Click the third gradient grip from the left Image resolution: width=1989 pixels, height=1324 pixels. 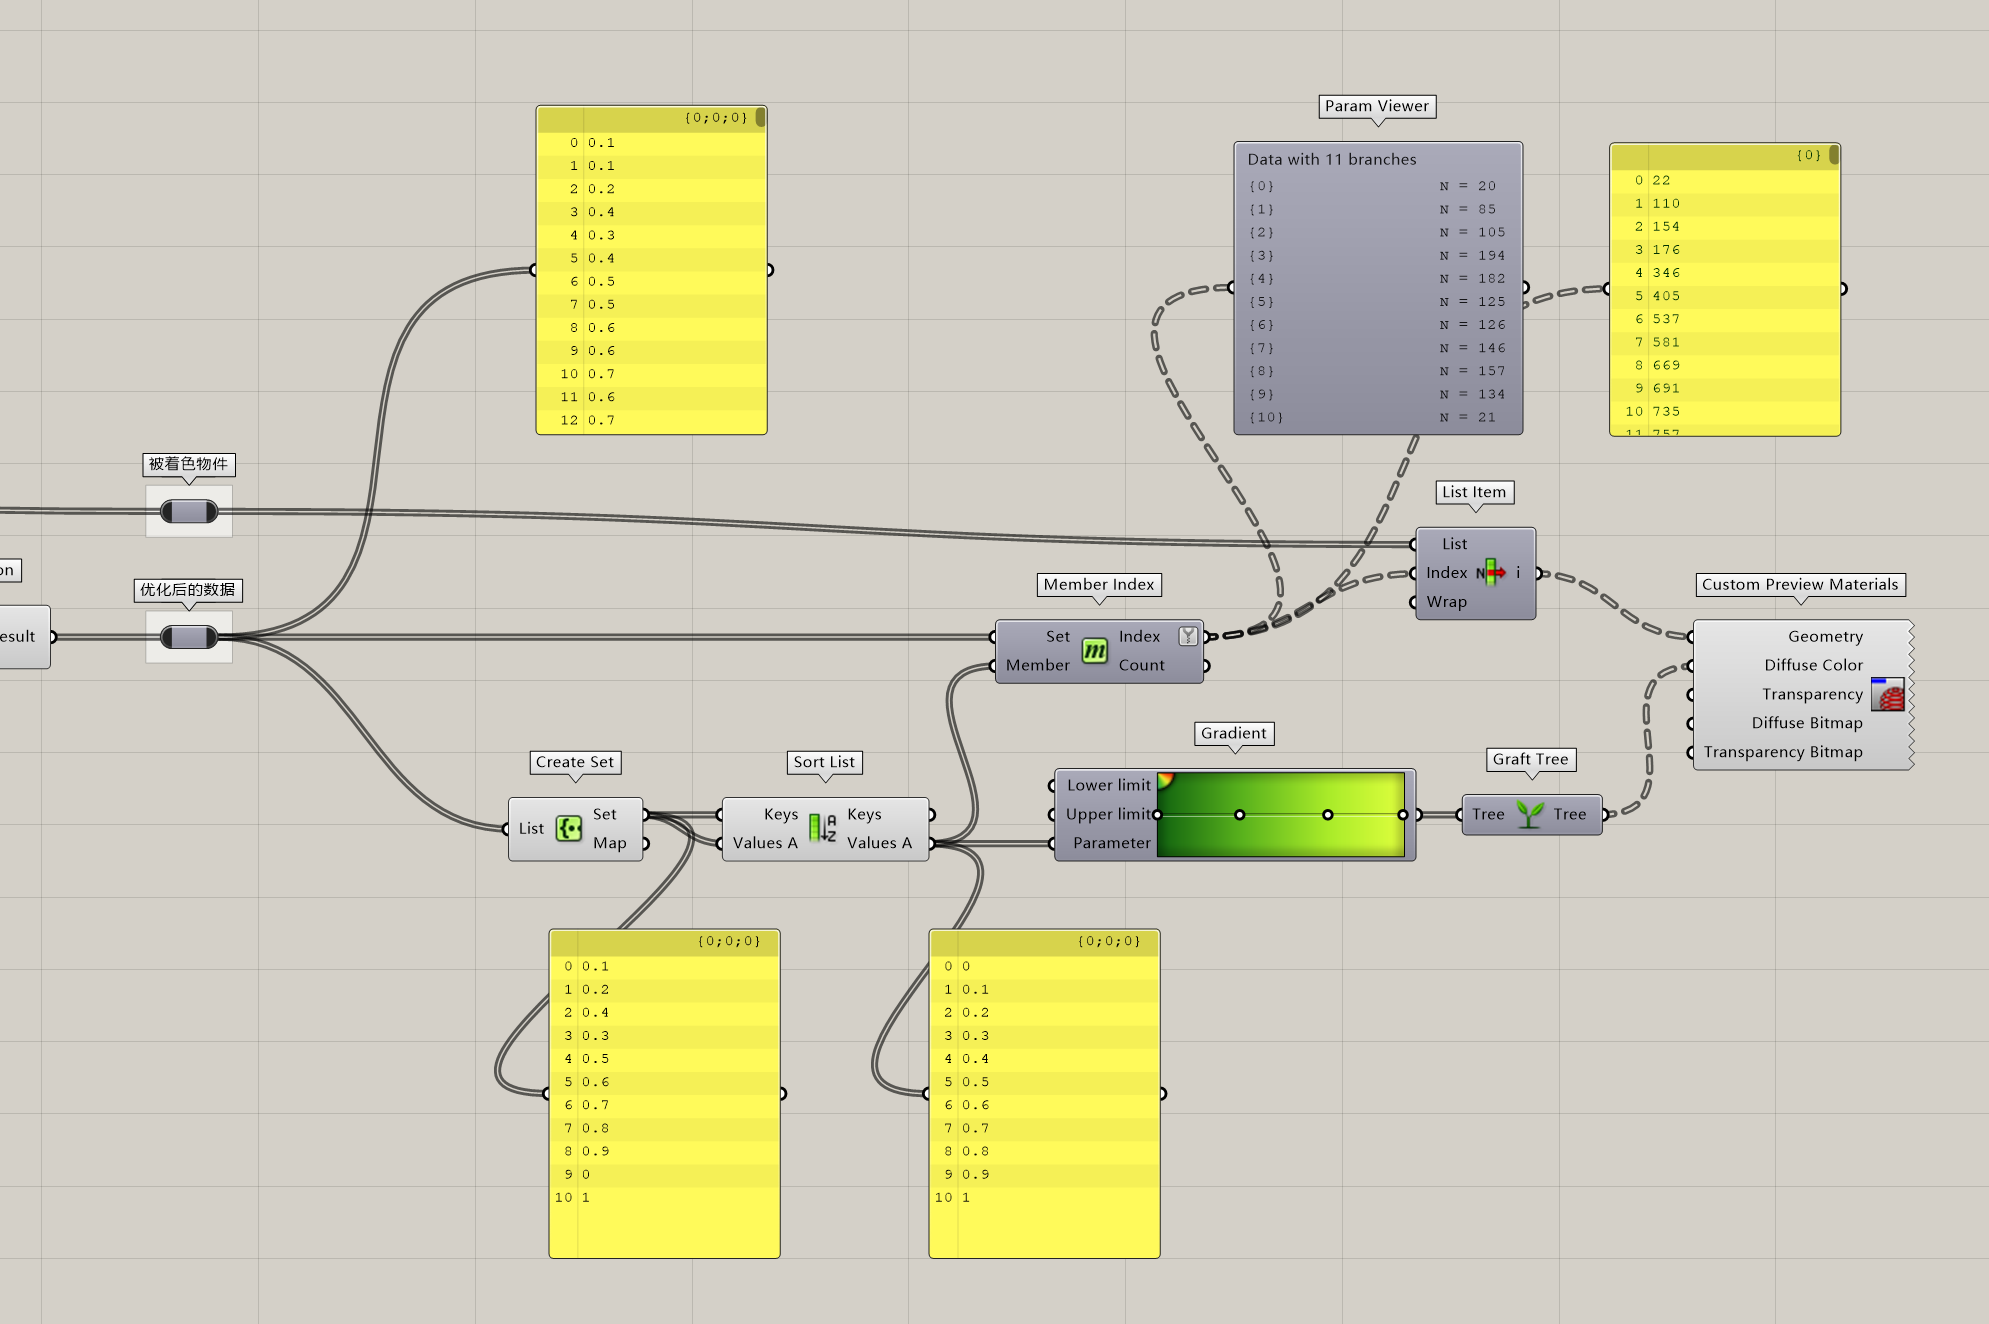(1328, 815)
